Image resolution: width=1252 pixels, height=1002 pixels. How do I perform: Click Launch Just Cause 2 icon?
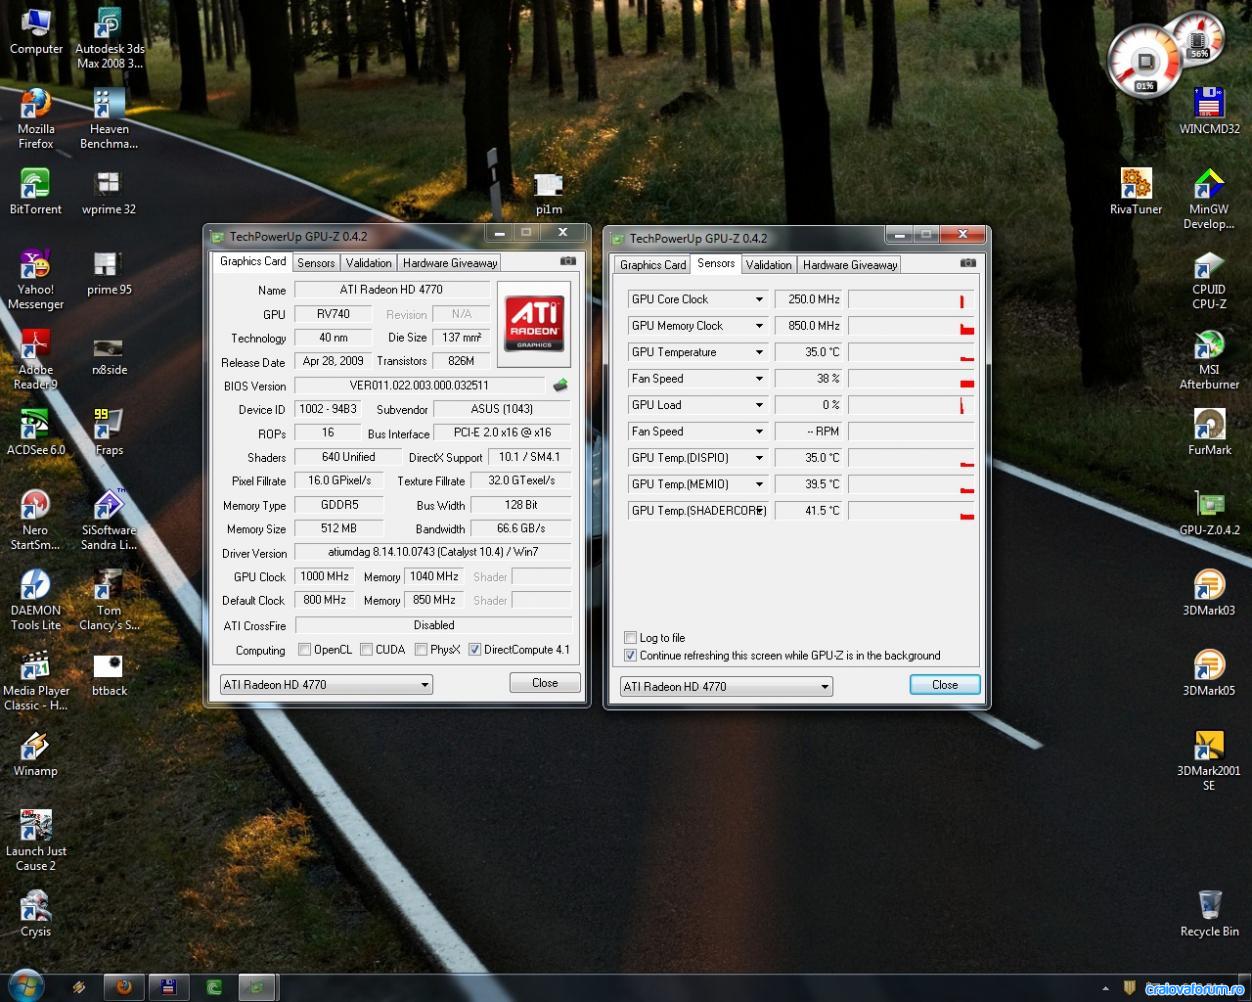pyautogui.click(x=36, y=841)
